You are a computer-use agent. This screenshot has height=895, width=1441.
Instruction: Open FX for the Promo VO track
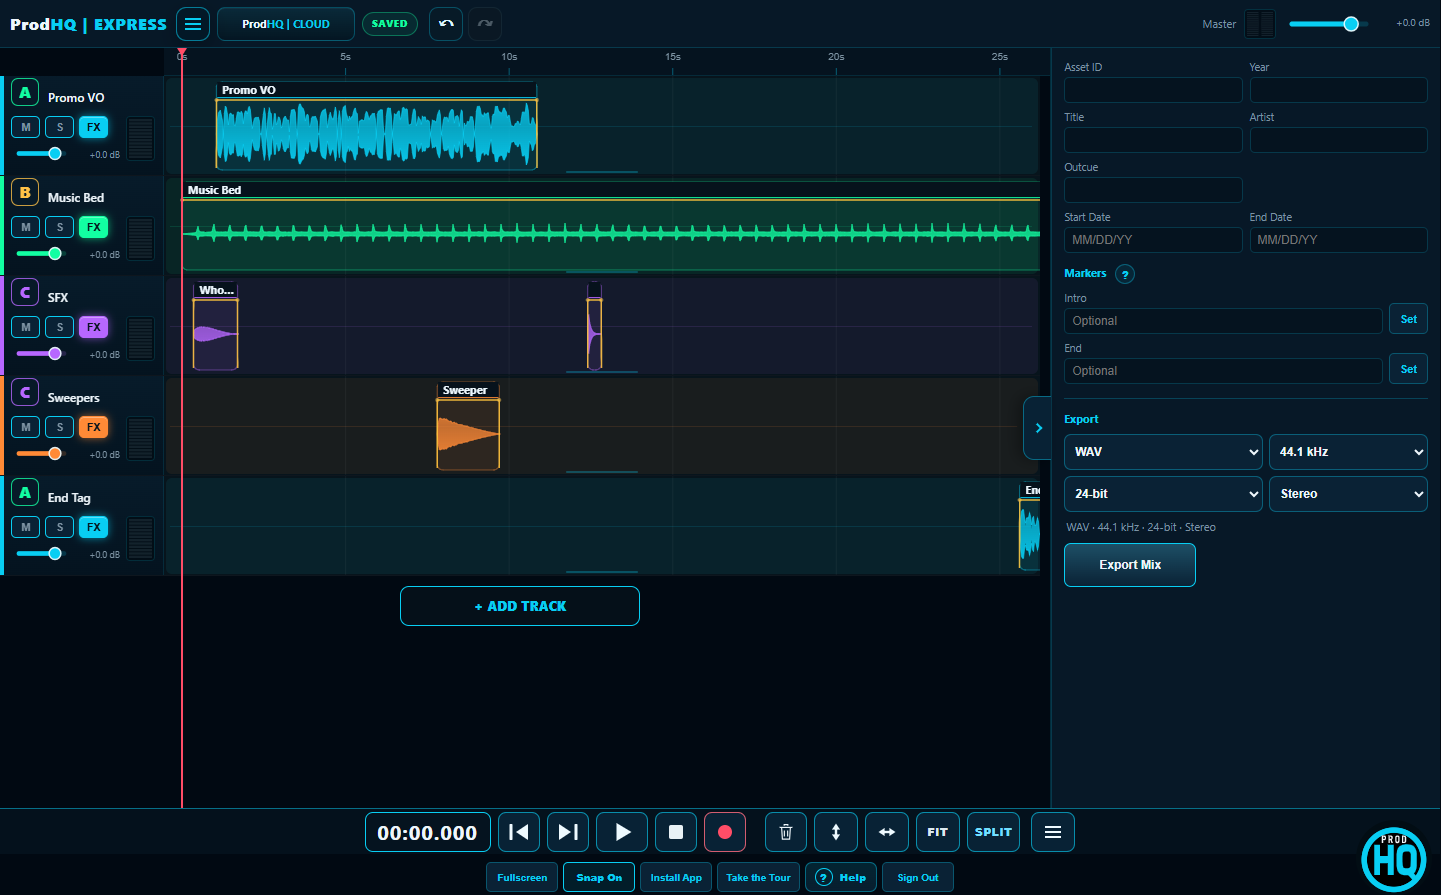pos(94,127)
